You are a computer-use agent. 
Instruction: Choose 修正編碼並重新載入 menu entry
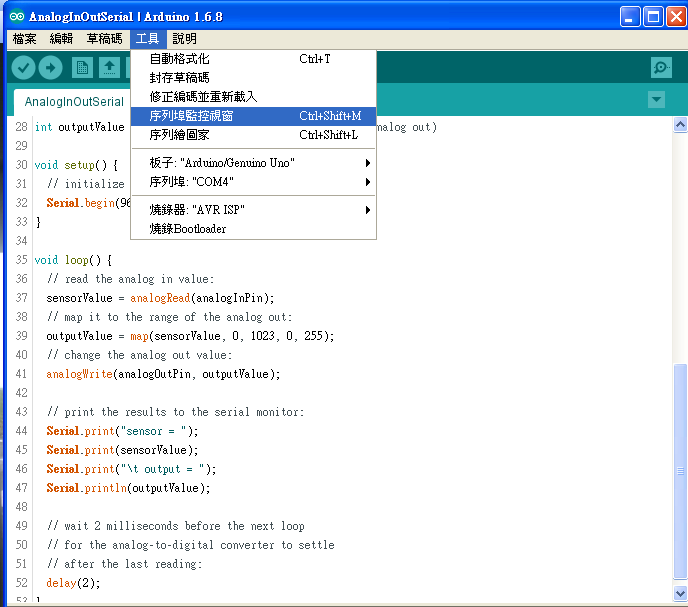(254, 97)
